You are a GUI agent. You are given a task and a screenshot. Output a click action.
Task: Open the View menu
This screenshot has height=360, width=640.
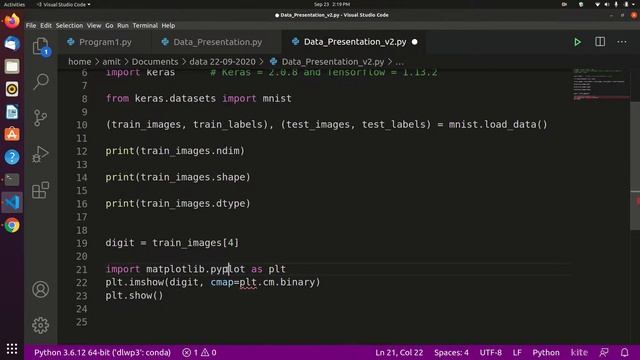pyautogui.click(x=94, y=25)
